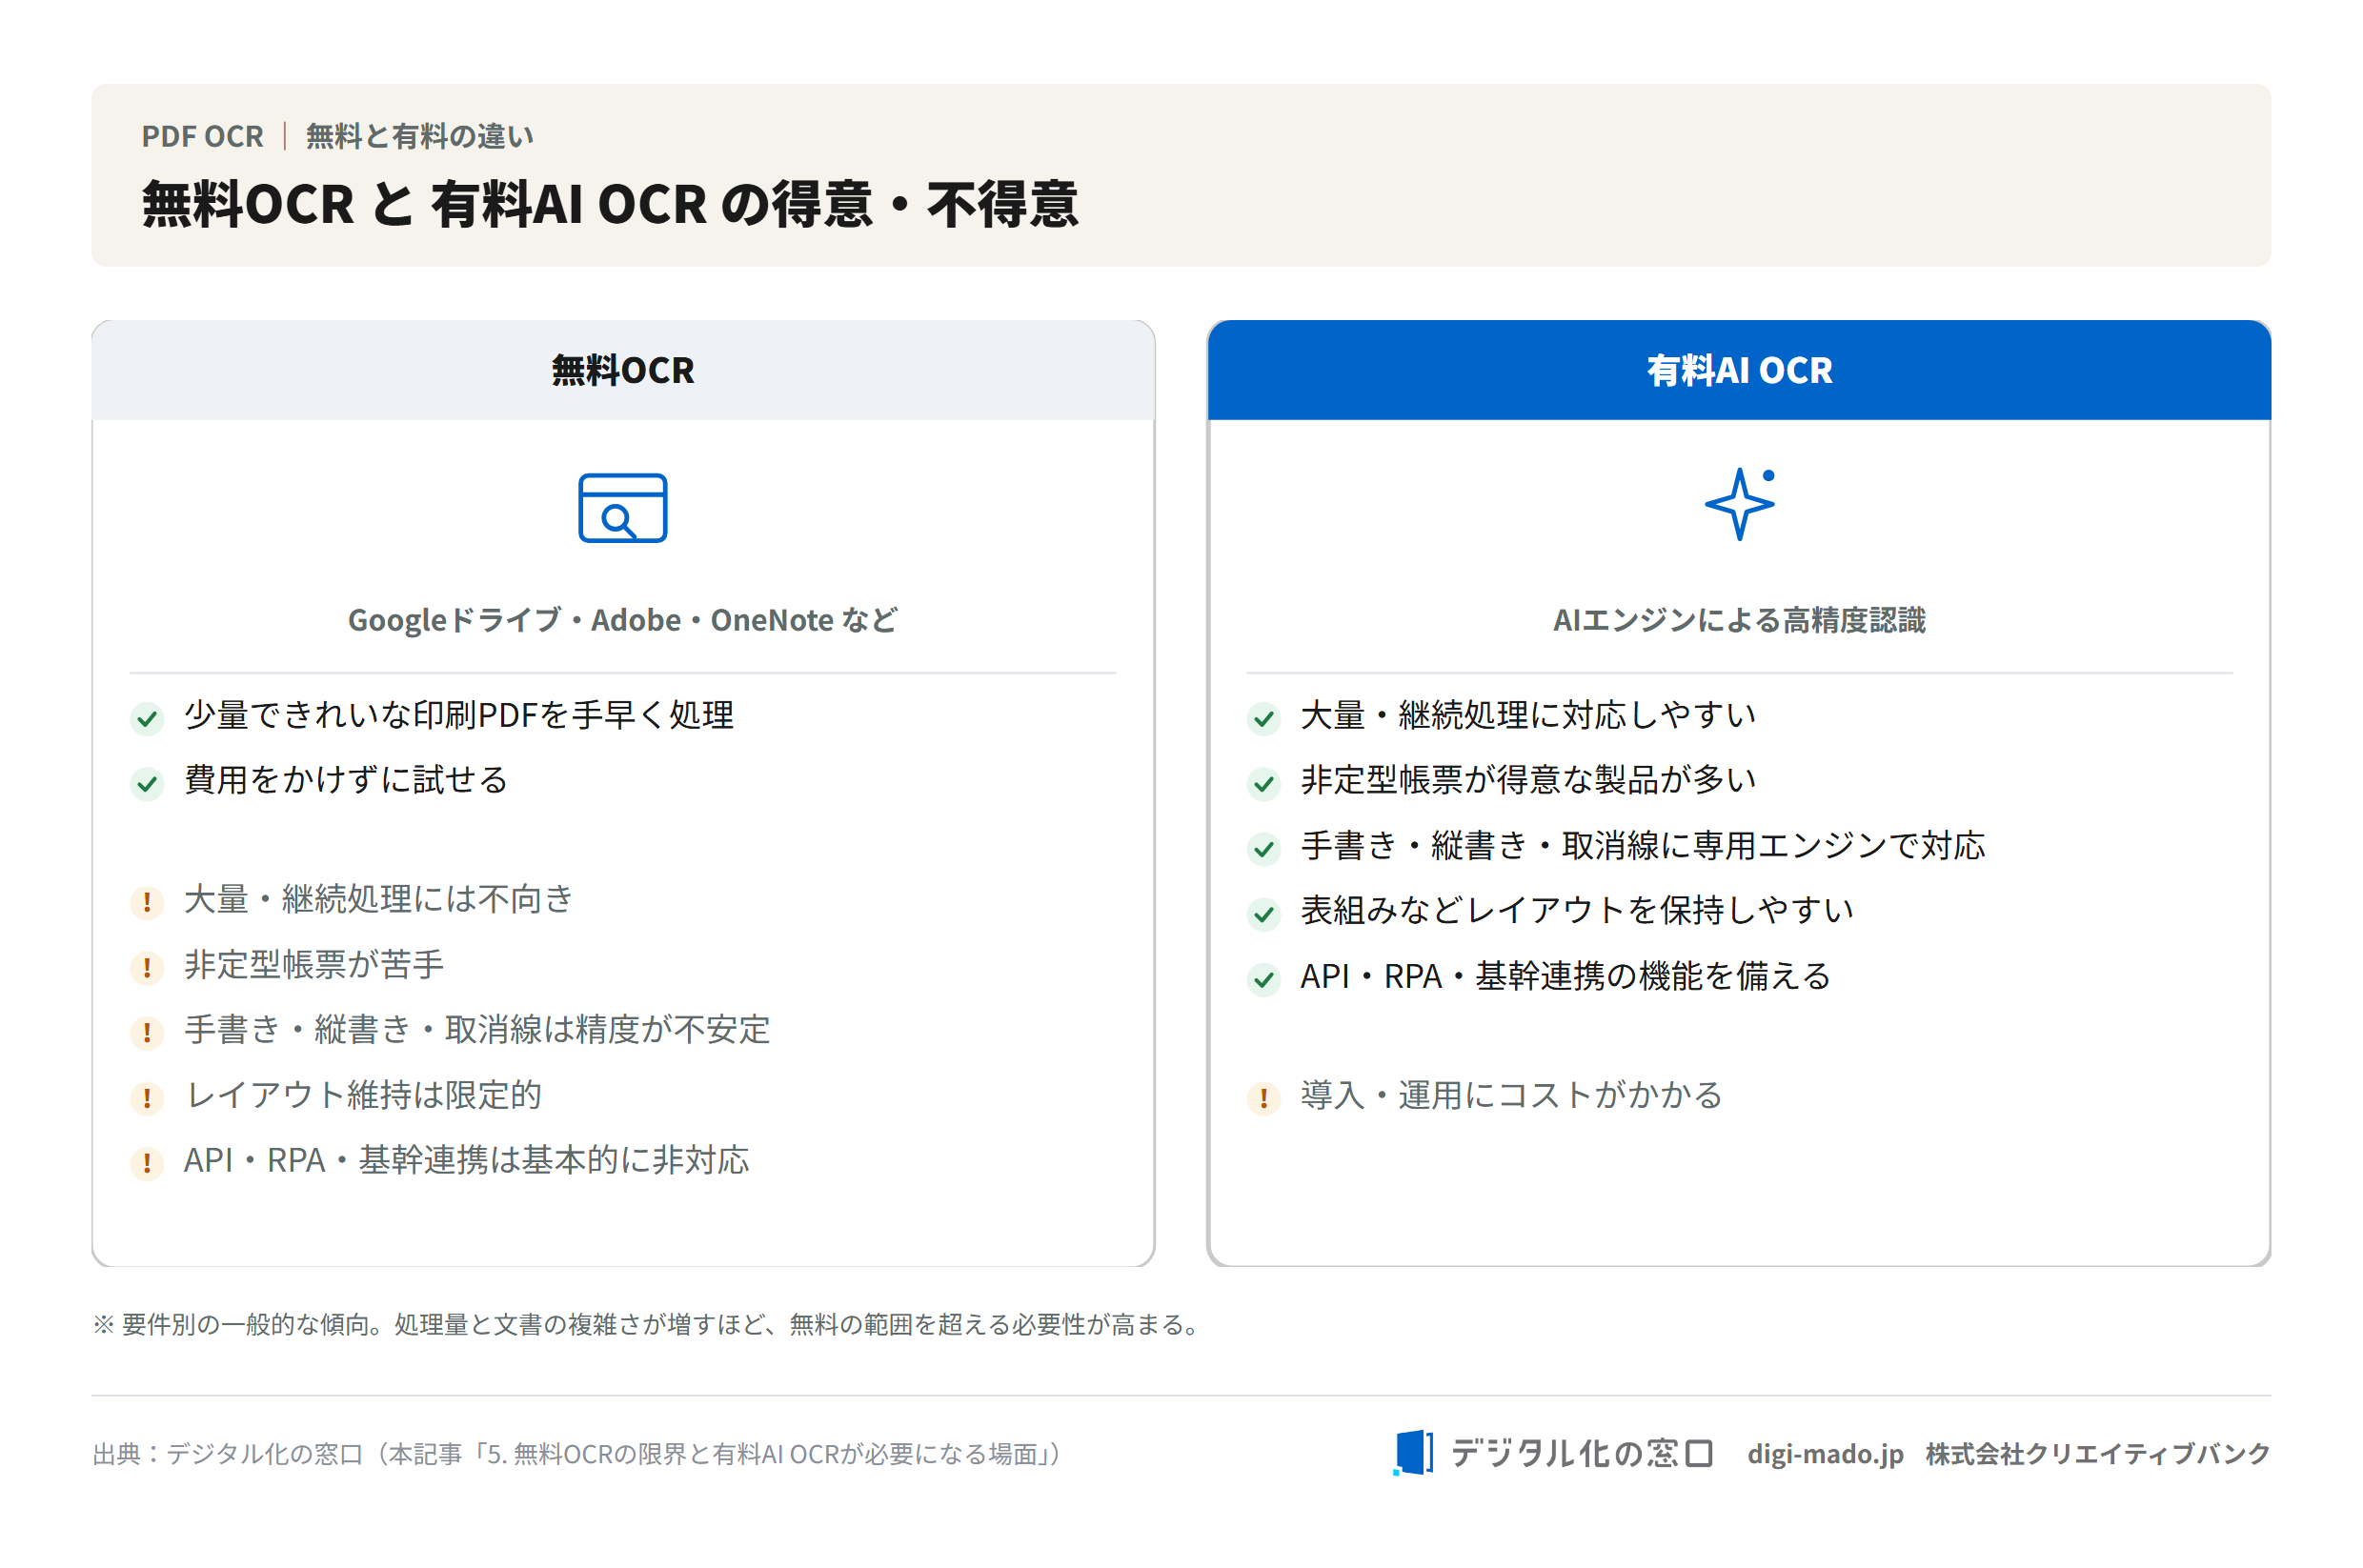The width and height of the screenshot is (2363, 1568).
Task: Click text 手書き・縦書き・取消線は精度が不安定
Action: pyautogui.click(x=477, y=1029)
